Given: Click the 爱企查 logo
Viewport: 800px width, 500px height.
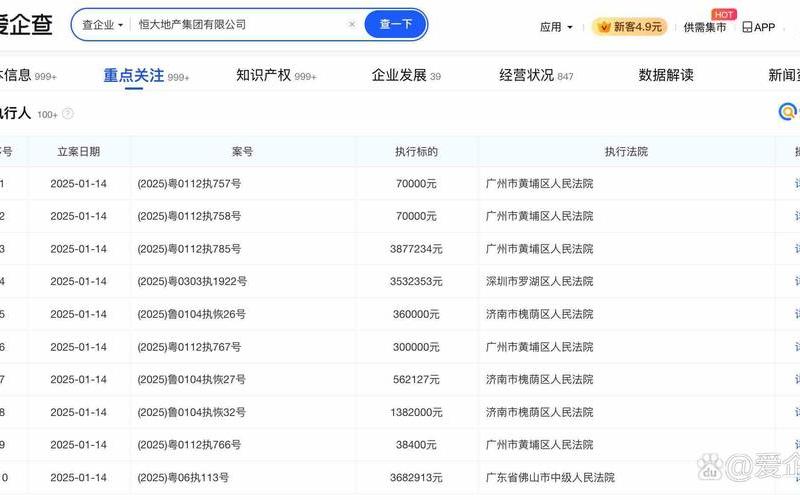Looking at the screenshot, I should coord(26,23).
